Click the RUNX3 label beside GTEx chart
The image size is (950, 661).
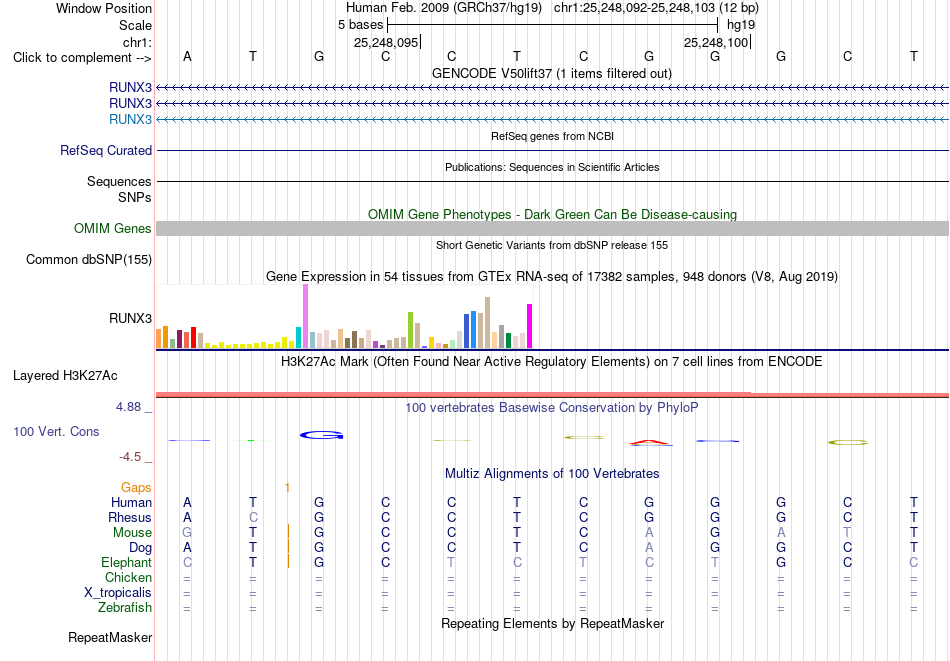(130, 318)
